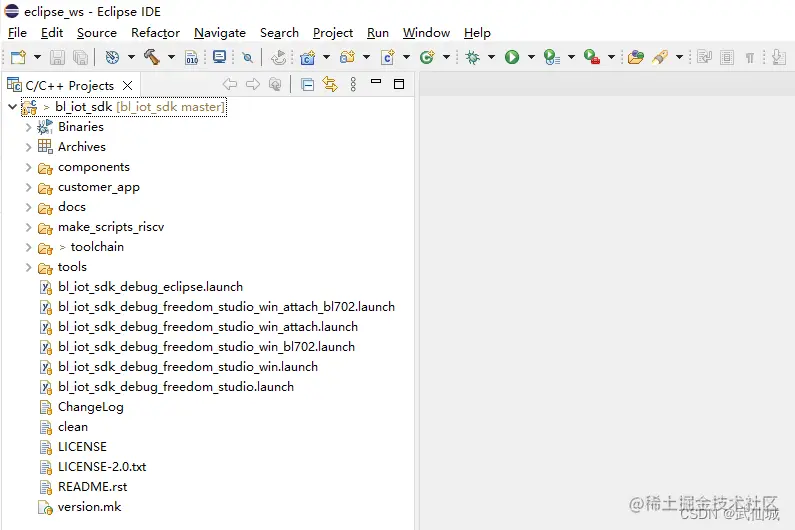795x530 pixels.
Task: Select the tools folder
Action: pyautogui.click(x=72, y=267)
